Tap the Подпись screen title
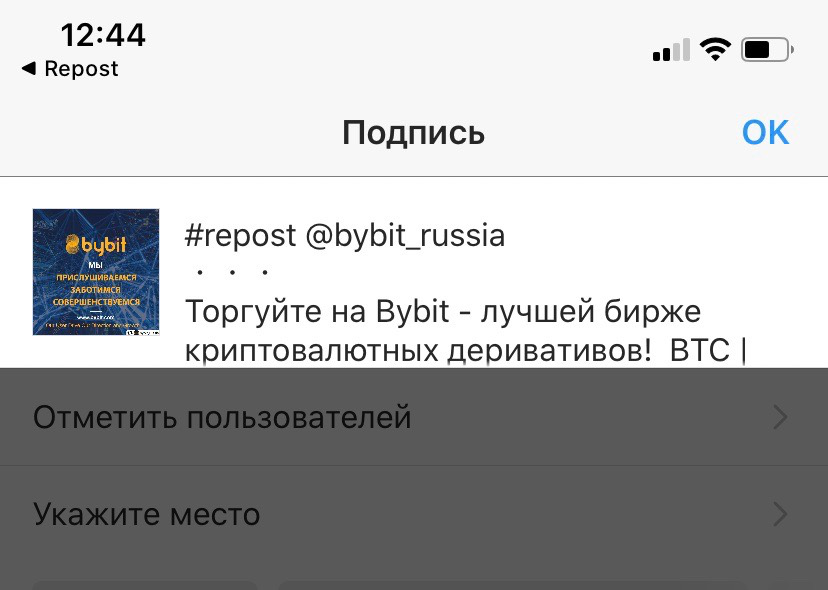The height and width of the screenshot is (590, 828). (x=413, y=132)
